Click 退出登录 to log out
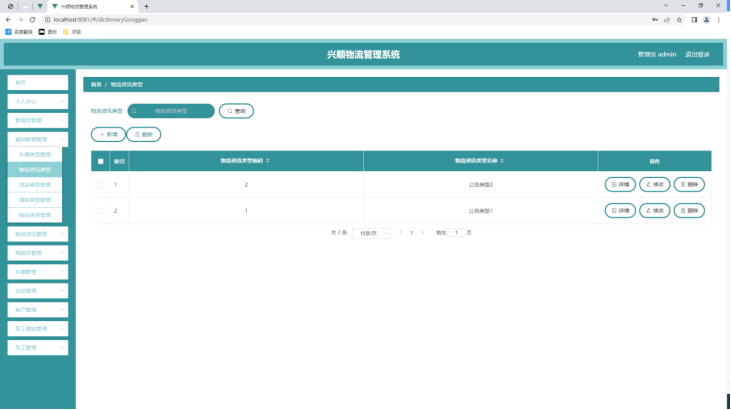The image size is (731, 410). point(697,55)
